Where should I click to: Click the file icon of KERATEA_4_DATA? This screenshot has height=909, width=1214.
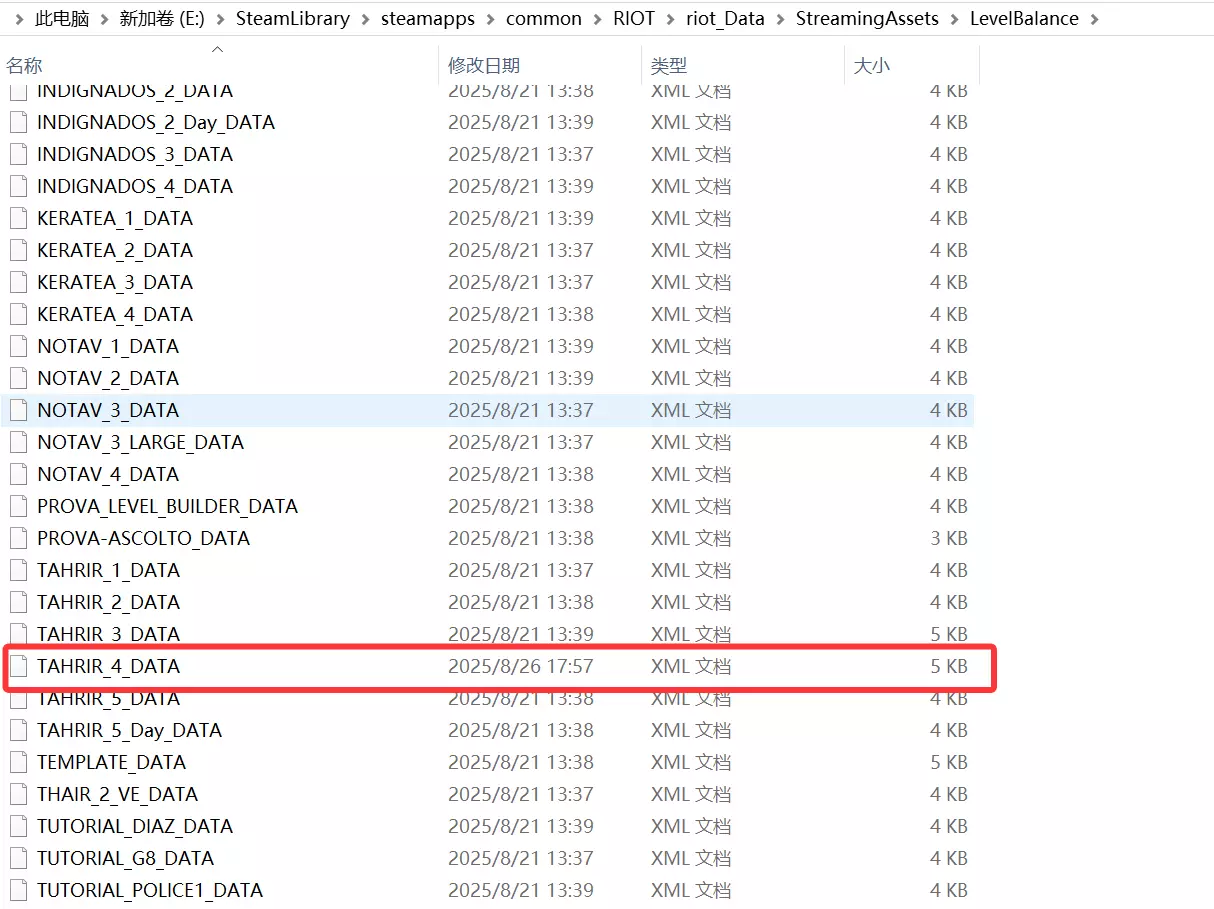(18, 314)
